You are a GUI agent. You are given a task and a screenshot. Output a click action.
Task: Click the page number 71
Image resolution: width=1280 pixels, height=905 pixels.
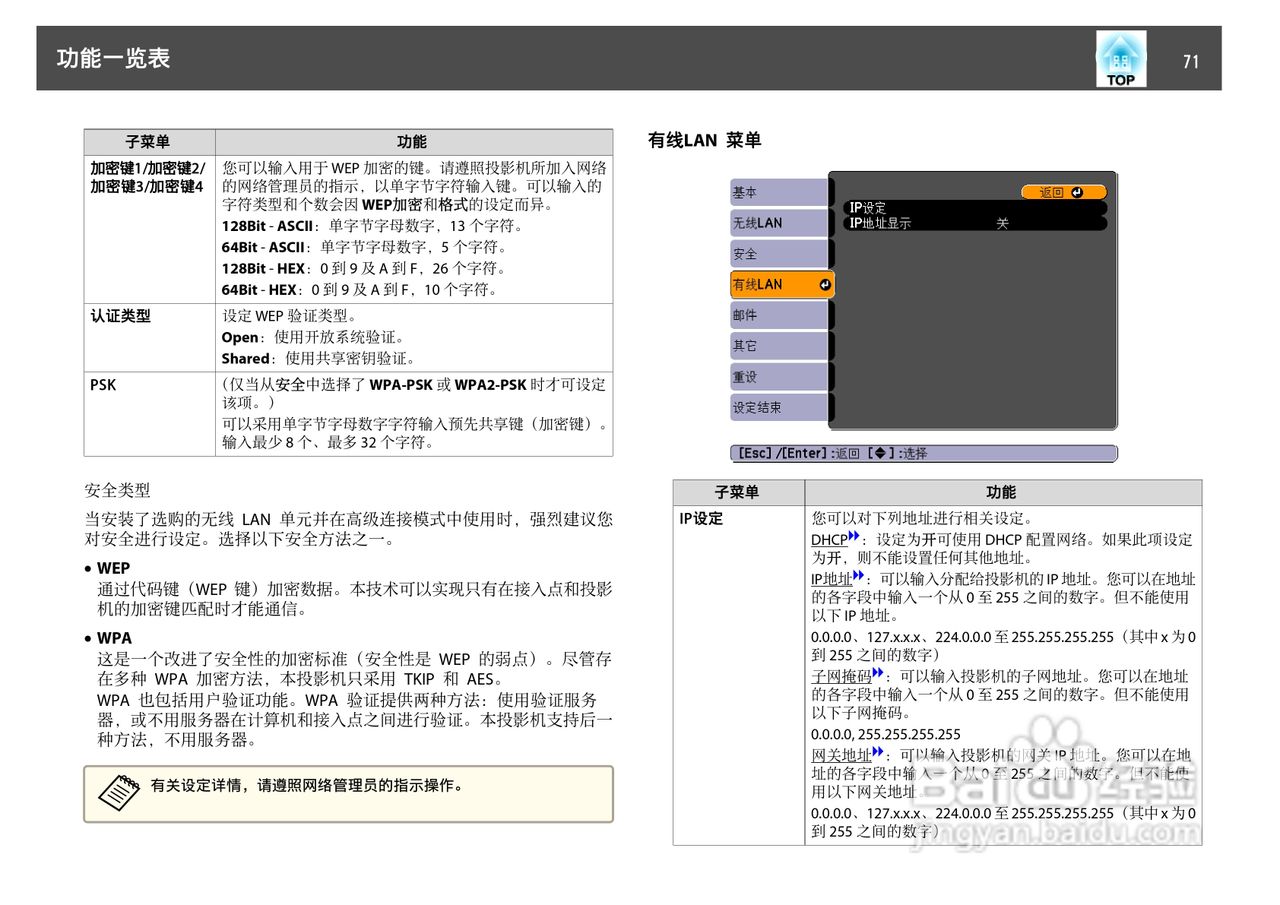1190,61
